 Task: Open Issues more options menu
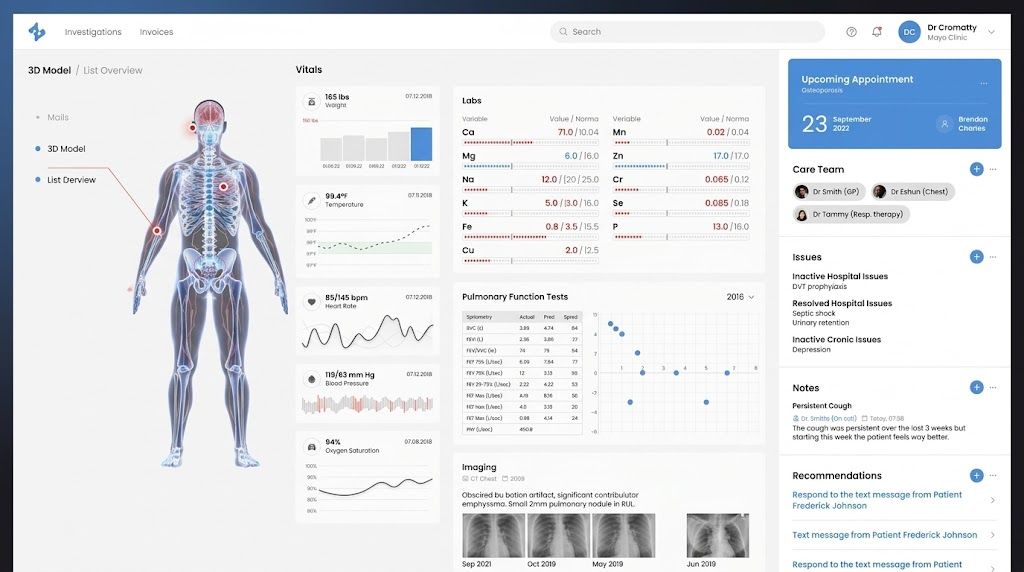pyautogui.click(x=993, y=257)
